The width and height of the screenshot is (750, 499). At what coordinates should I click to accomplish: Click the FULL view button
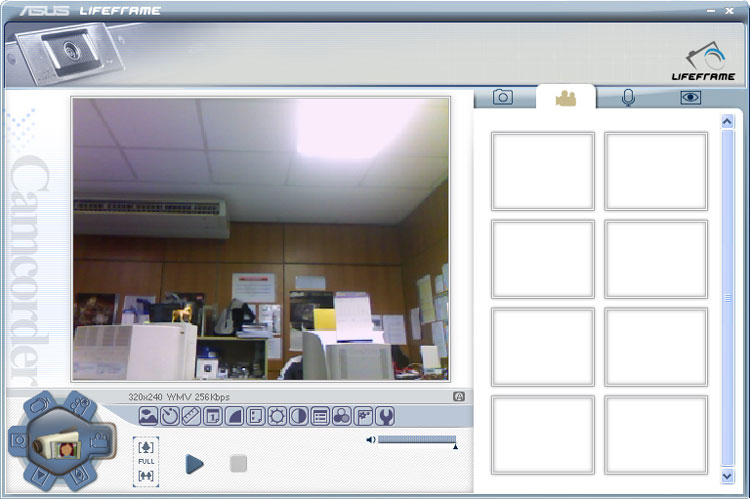[146, 462]
